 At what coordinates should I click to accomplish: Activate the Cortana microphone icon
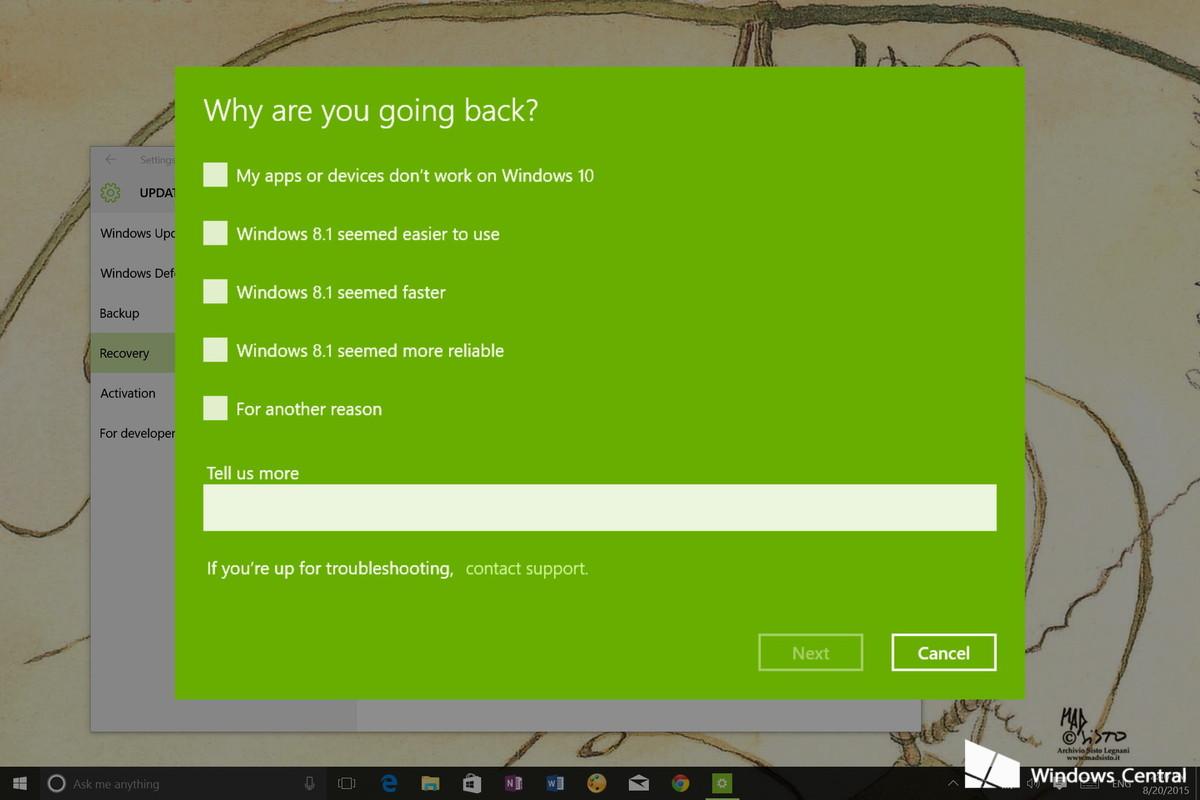pos(310,784)
